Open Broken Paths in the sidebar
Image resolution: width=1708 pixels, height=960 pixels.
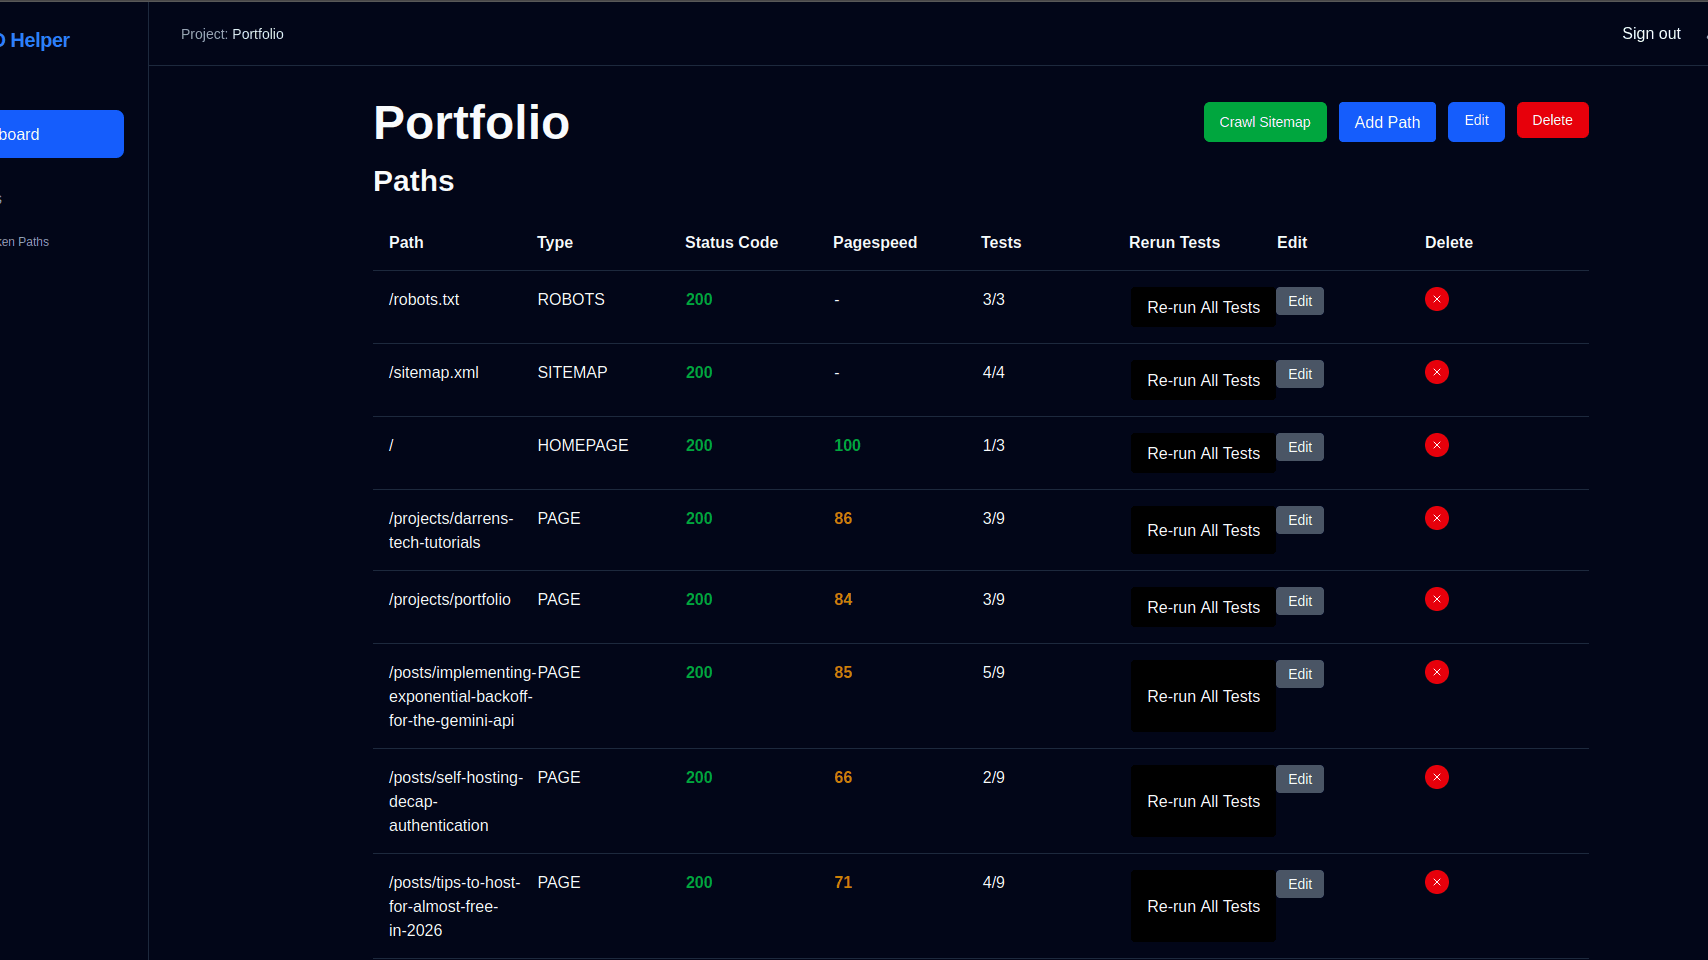(25, 242)
